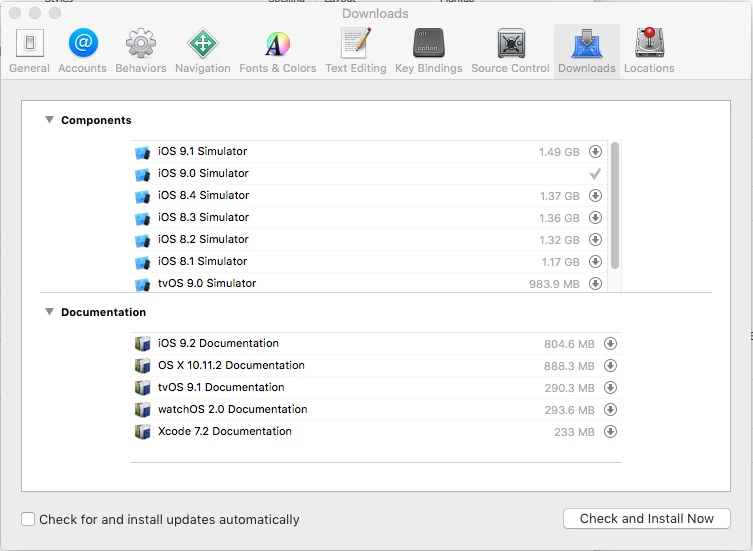Click the Xcode 7.2 Documentation book icon
This screenshot has height=551, width=753.
143,432
